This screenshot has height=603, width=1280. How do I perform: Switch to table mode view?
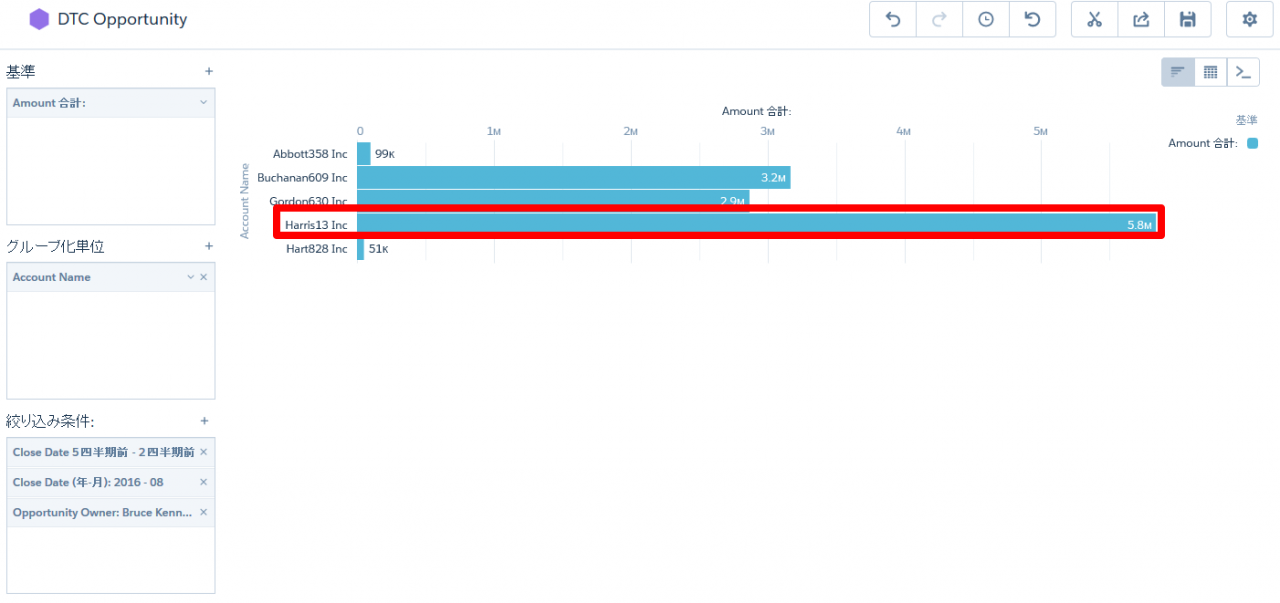[1210, 72]
